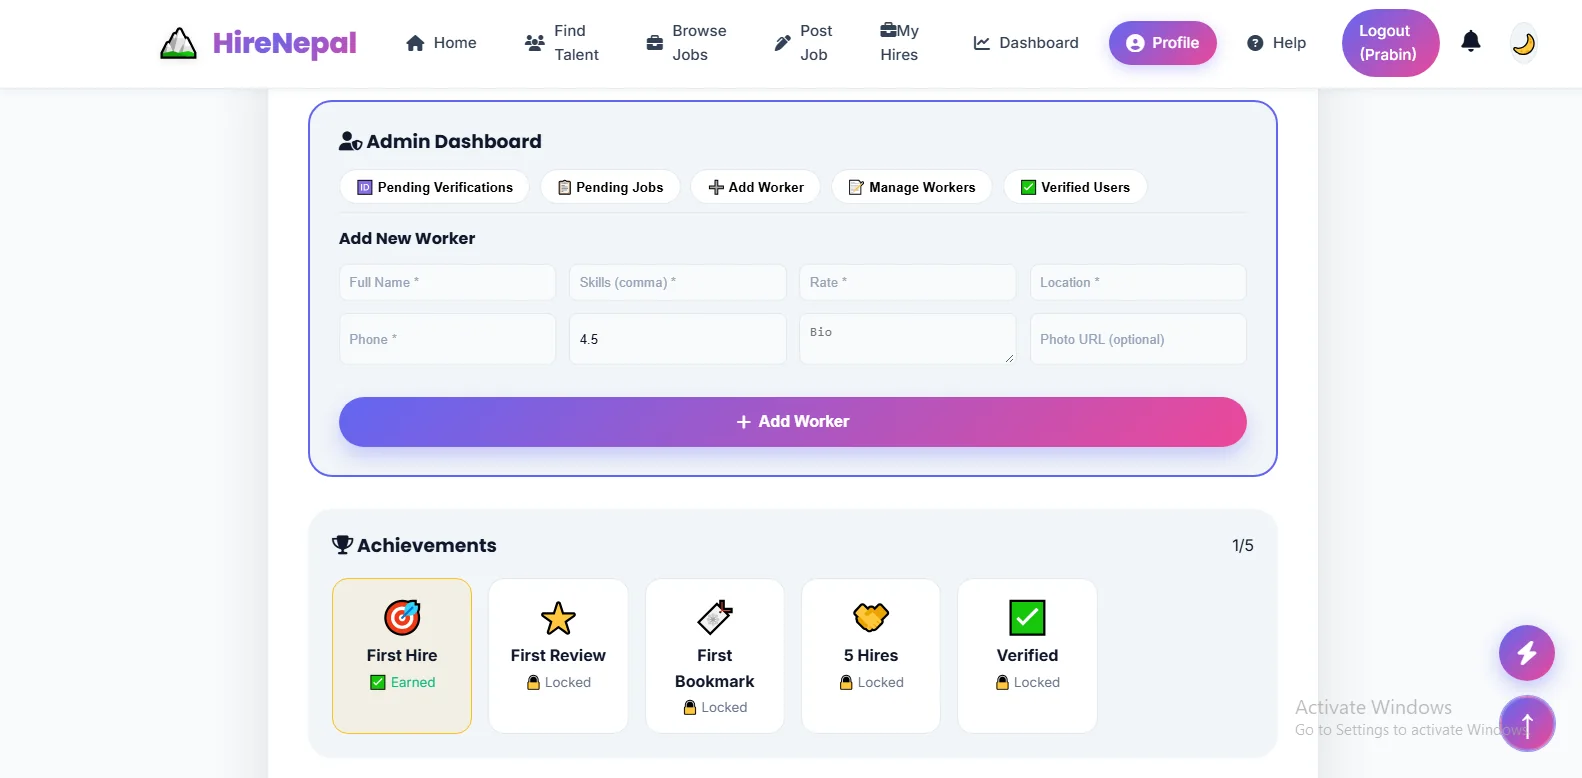Switch to Pending Verifications tab
Image resolution: width=1582 pixels, height=778 pixels.
435,187
